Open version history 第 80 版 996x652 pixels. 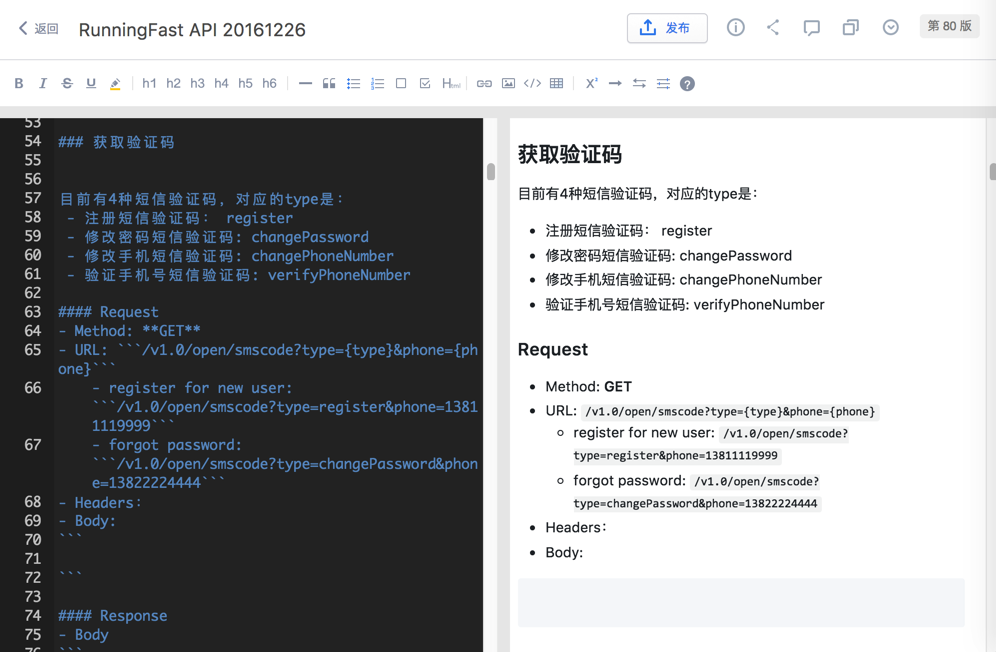950,26
